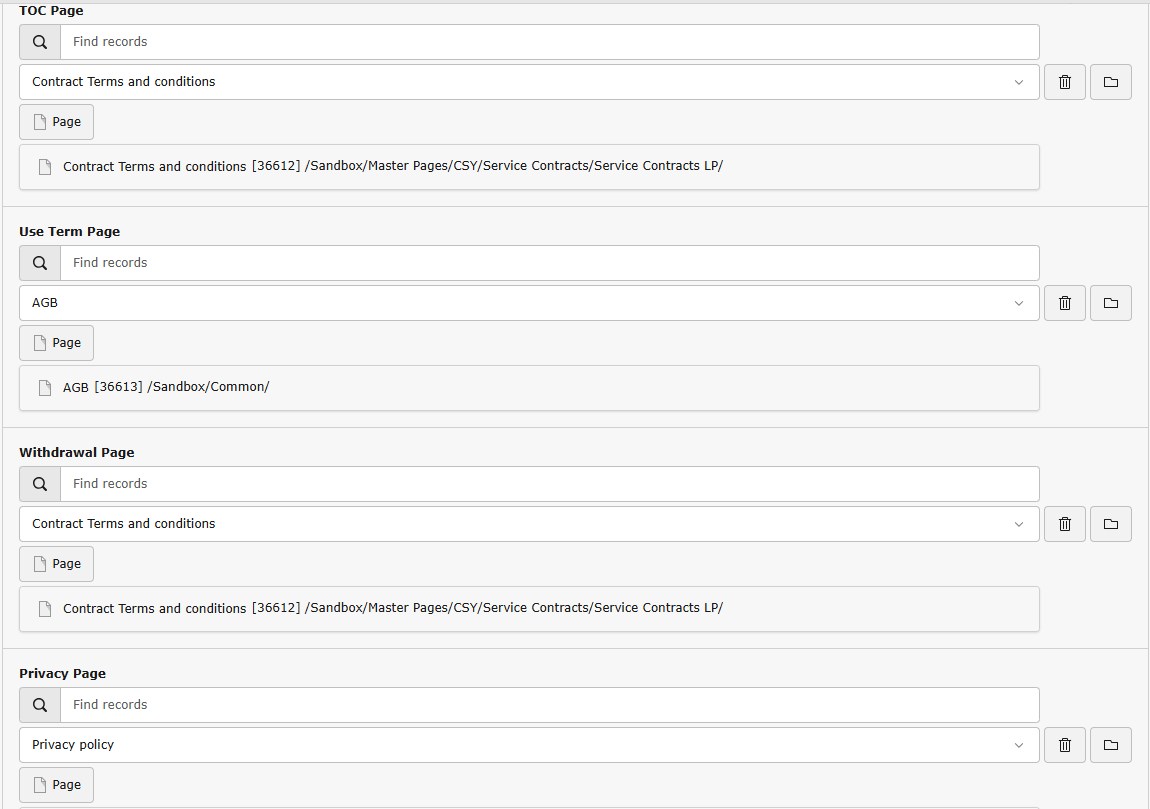Expand the TOC Page selection dropdown
The height and width of the screenshot is (809, 1150).
(528, 82)
